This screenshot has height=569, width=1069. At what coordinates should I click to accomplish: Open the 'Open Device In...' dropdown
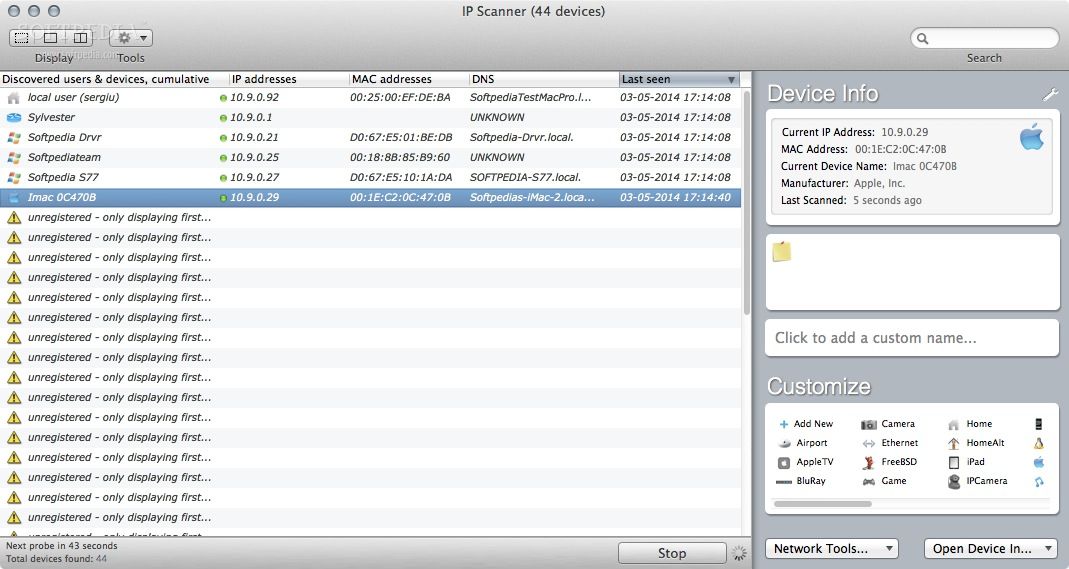coord(991,549)
